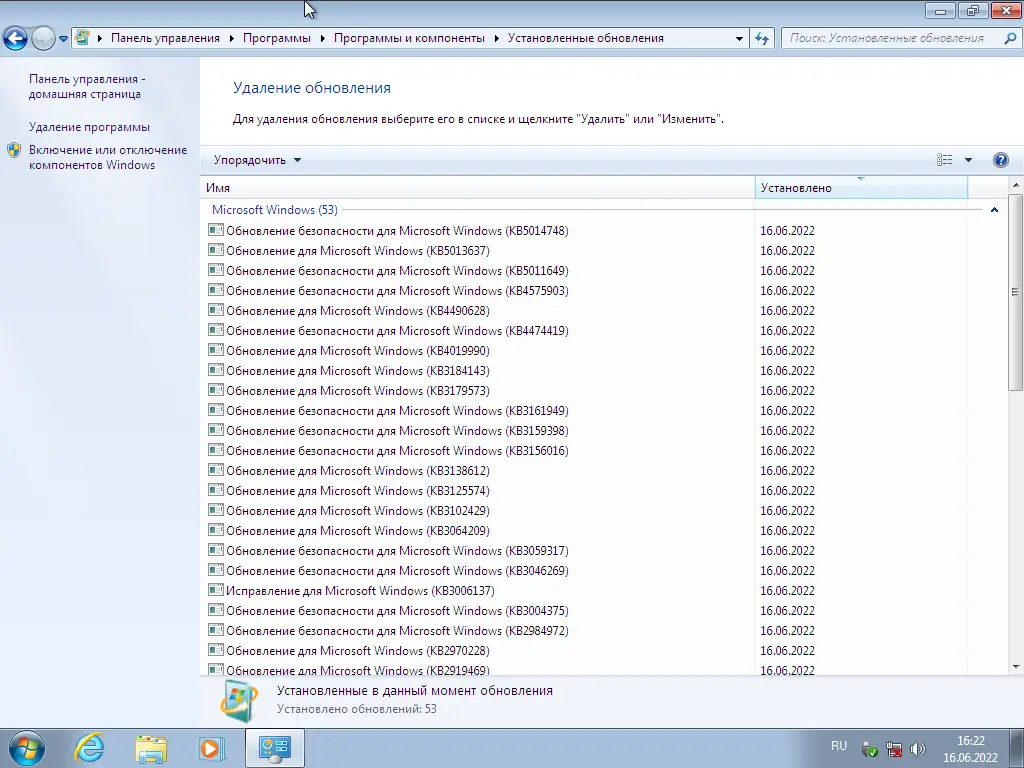The width and height of the screenshot is (1024, 768).
Task: Select the KB3184143 update icon
Action: [216, 370]
